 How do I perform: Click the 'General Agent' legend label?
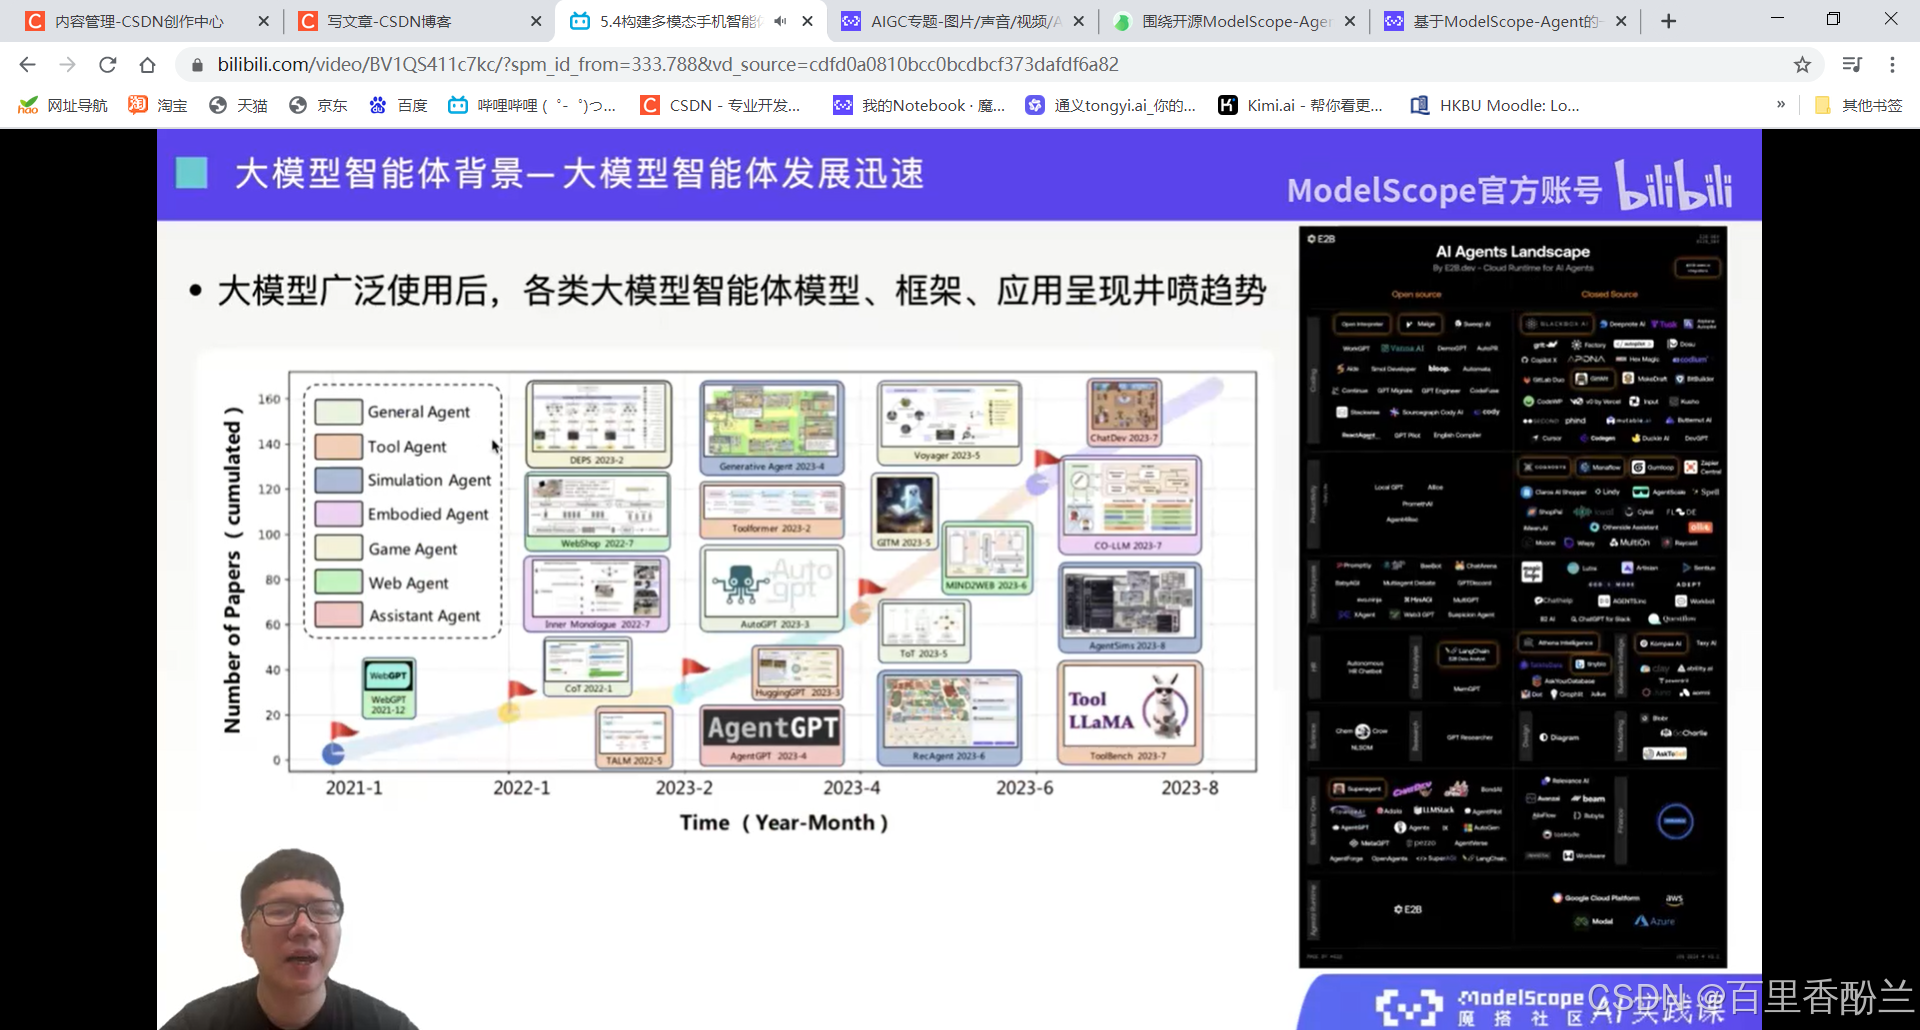418,412
